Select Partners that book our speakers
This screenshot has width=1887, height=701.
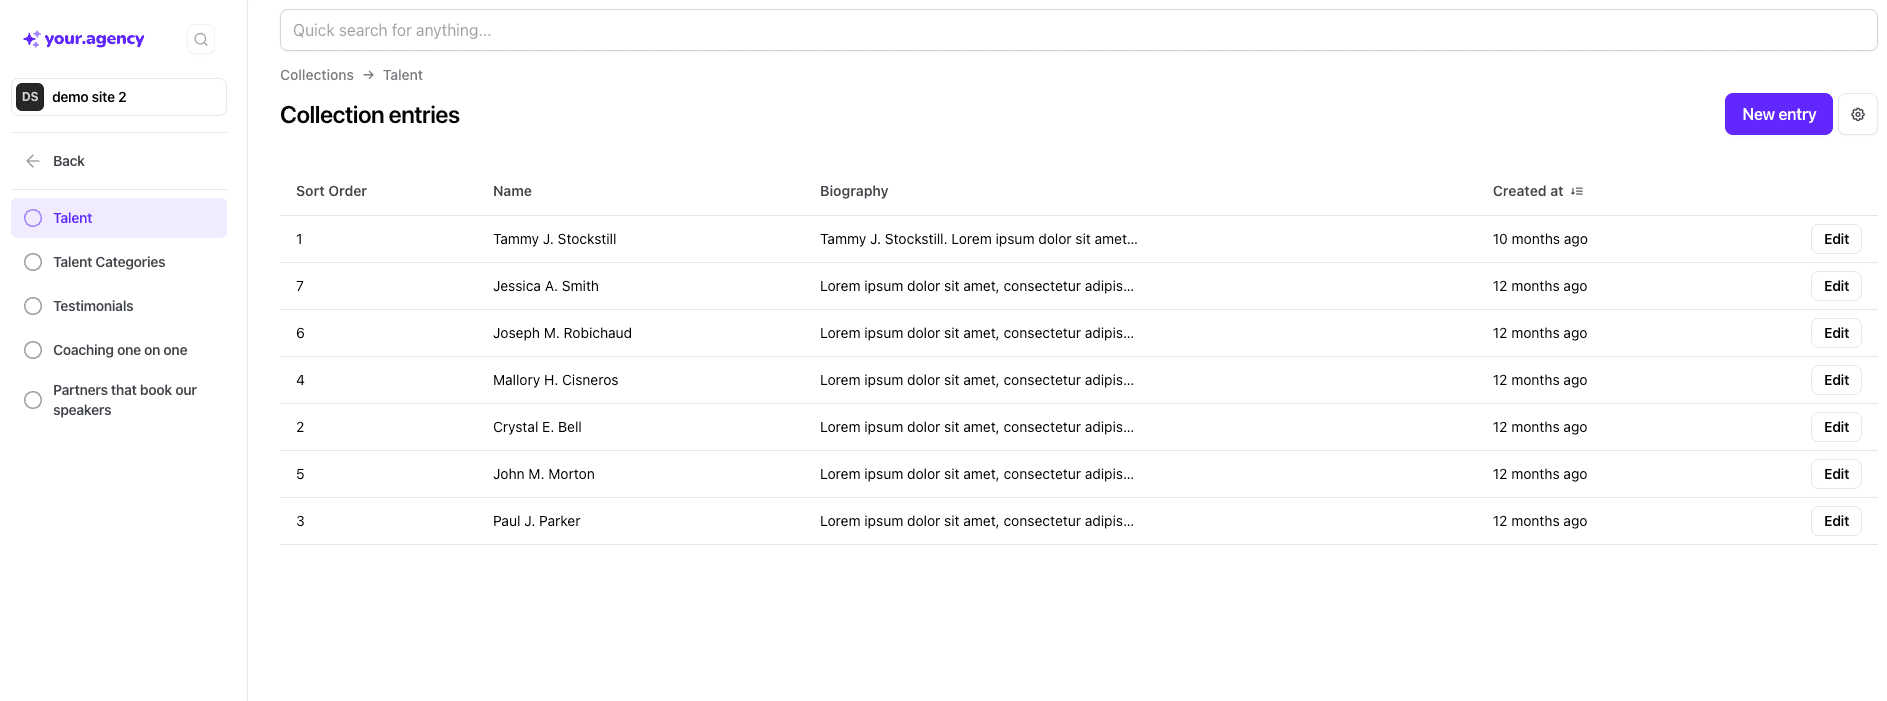(124, 400)
